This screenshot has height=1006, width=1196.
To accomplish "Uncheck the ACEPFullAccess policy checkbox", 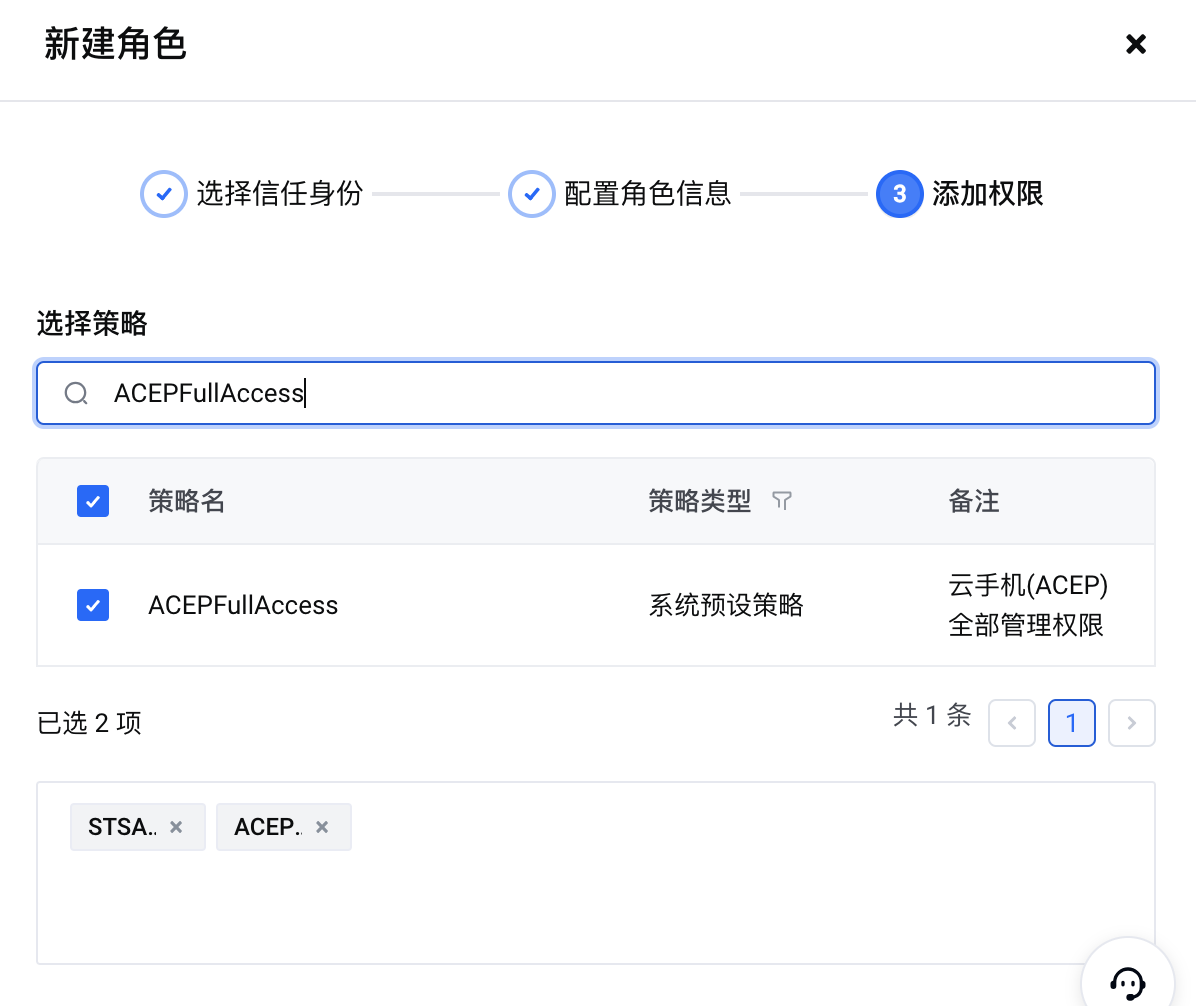I will [93, 605].
